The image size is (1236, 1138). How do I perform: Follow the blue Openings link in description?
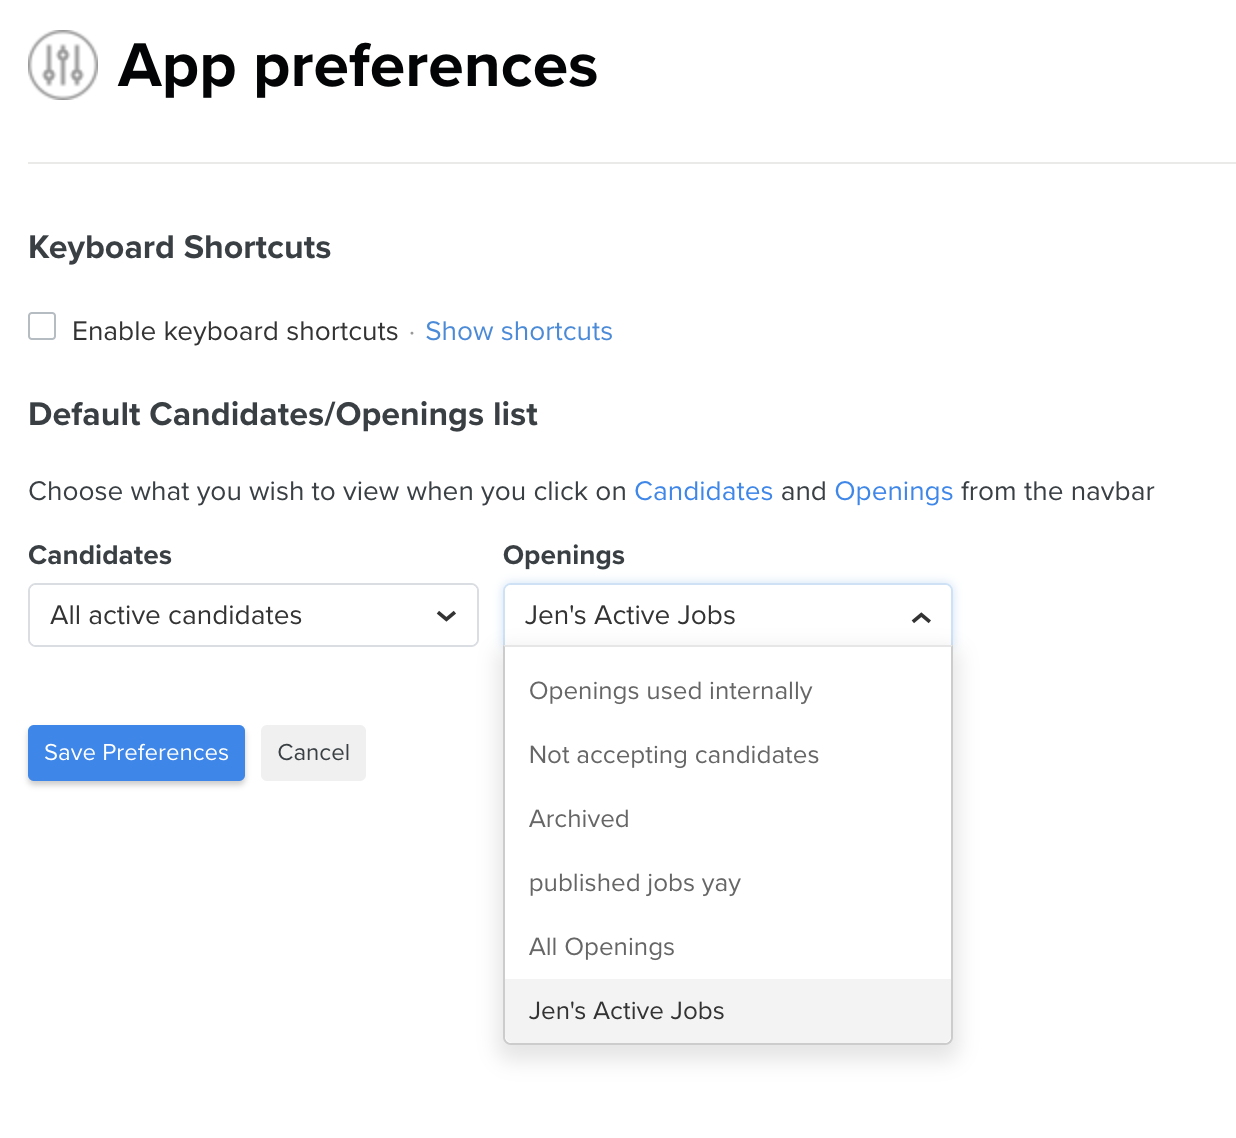[893, 491]
